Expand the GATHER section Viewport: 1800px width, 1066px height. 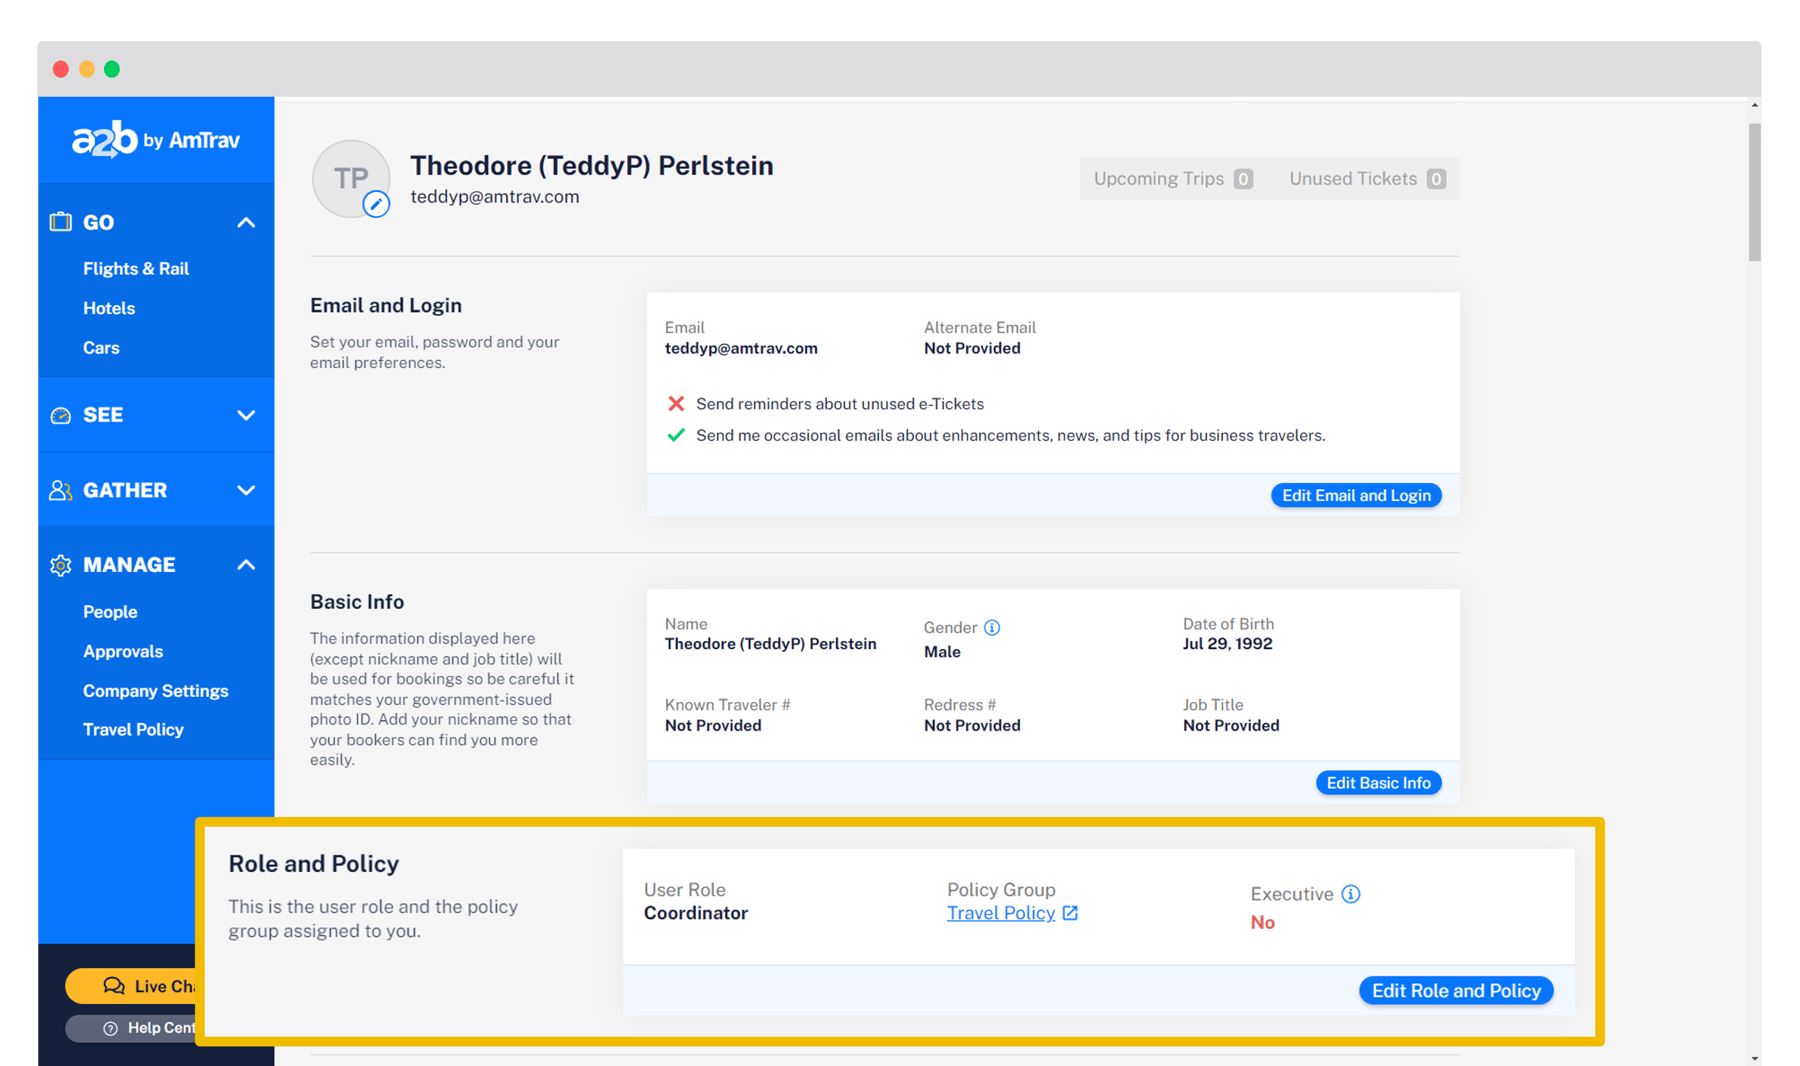(246, 489)
